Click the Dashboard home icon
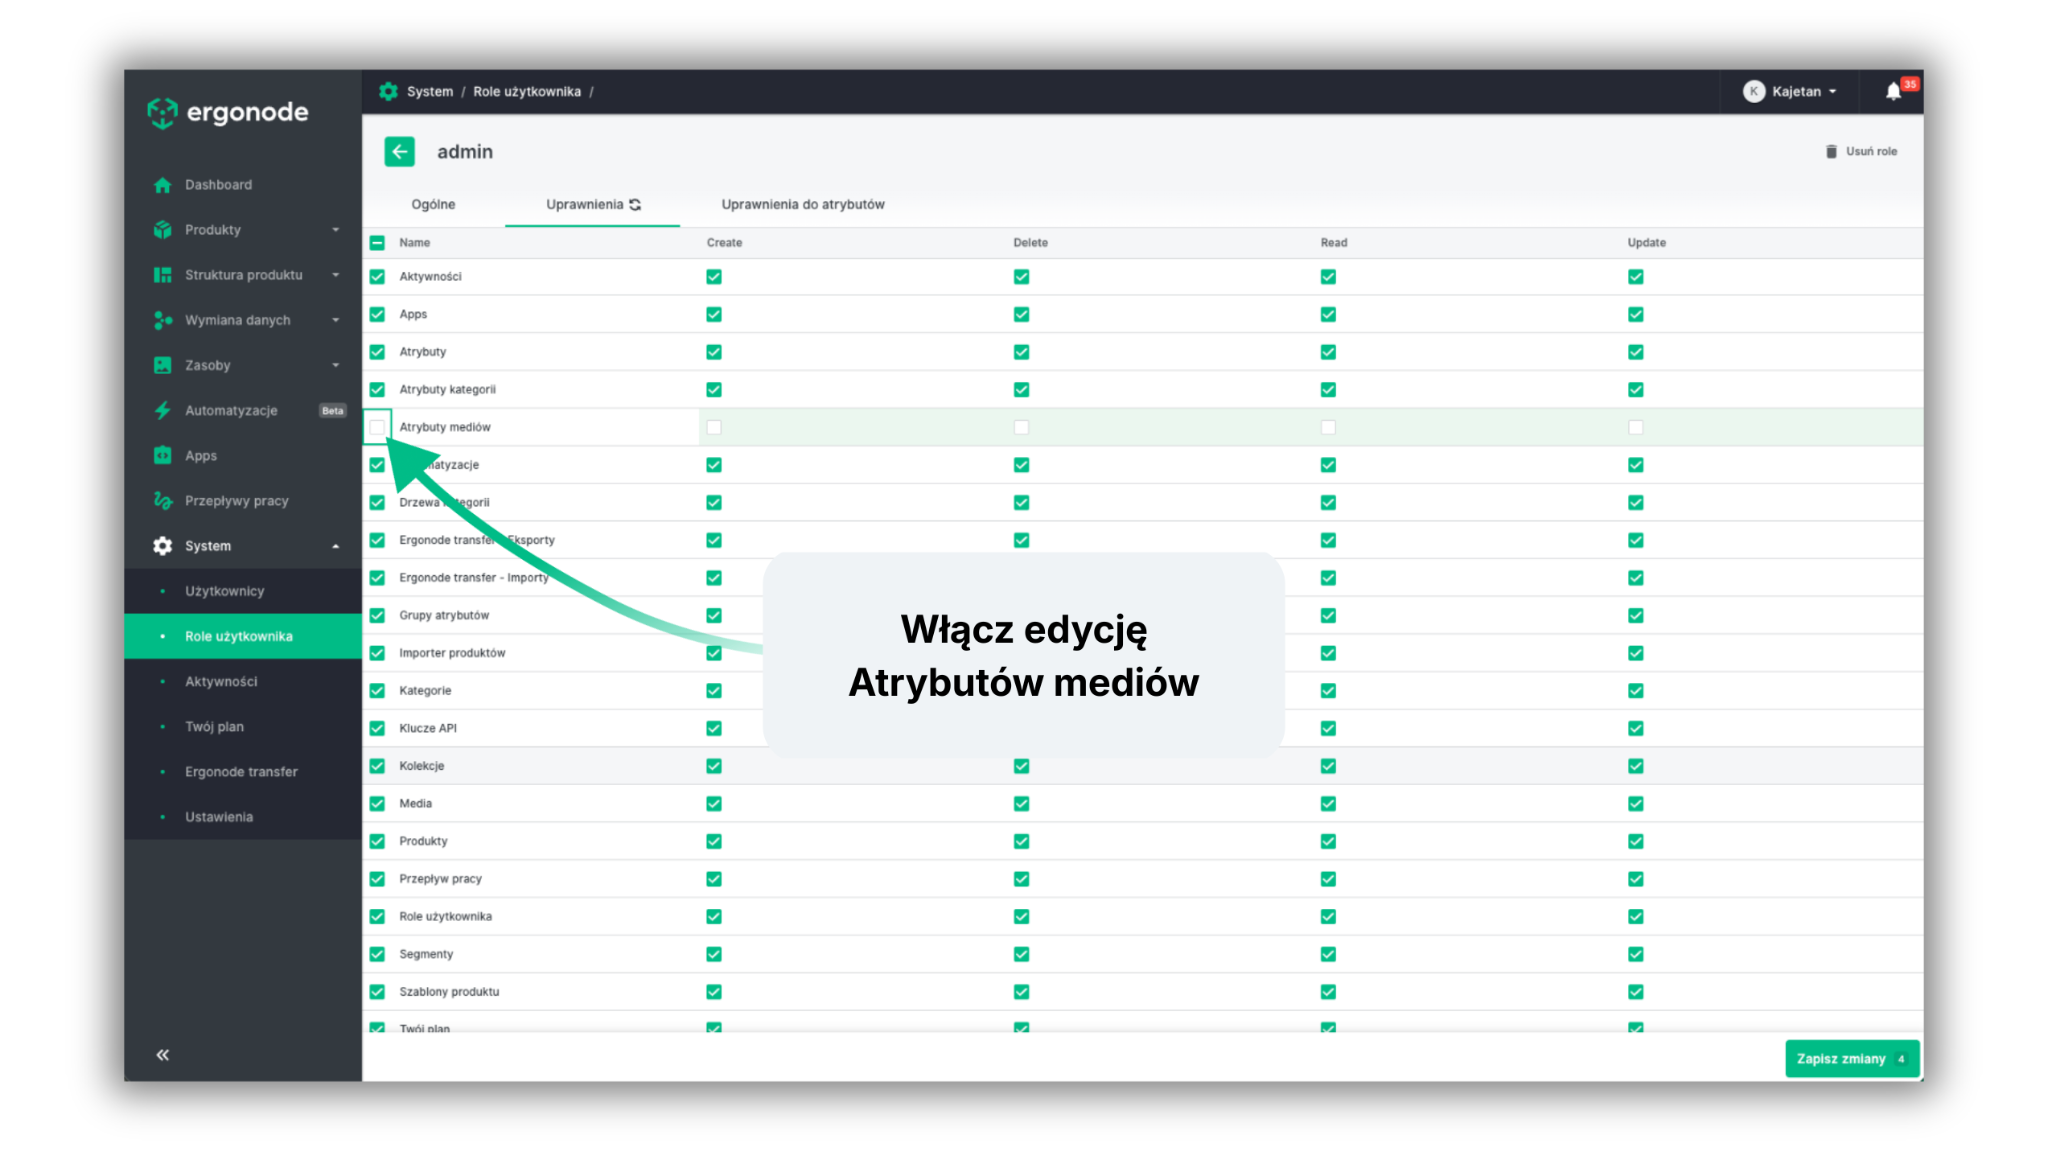2048x1152 pixels. 163,185
